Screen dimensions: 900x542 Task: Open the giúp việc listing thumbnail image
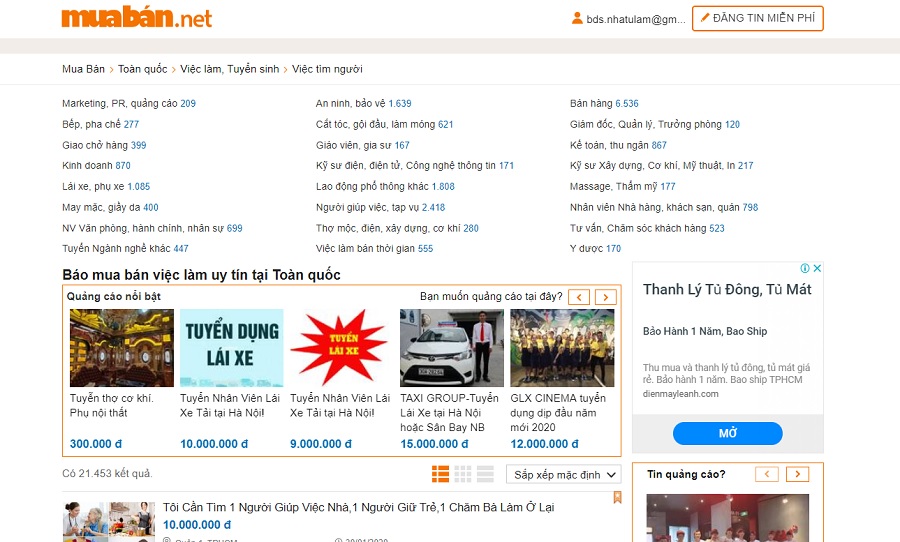coord(108,522)
